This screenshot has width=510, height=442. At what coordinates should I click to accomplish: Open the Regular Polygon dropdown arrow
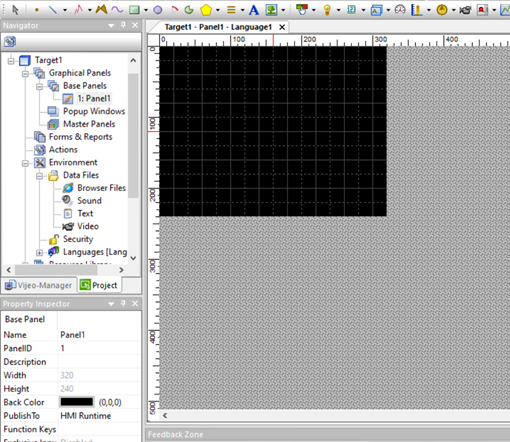(x=218, y=10)
